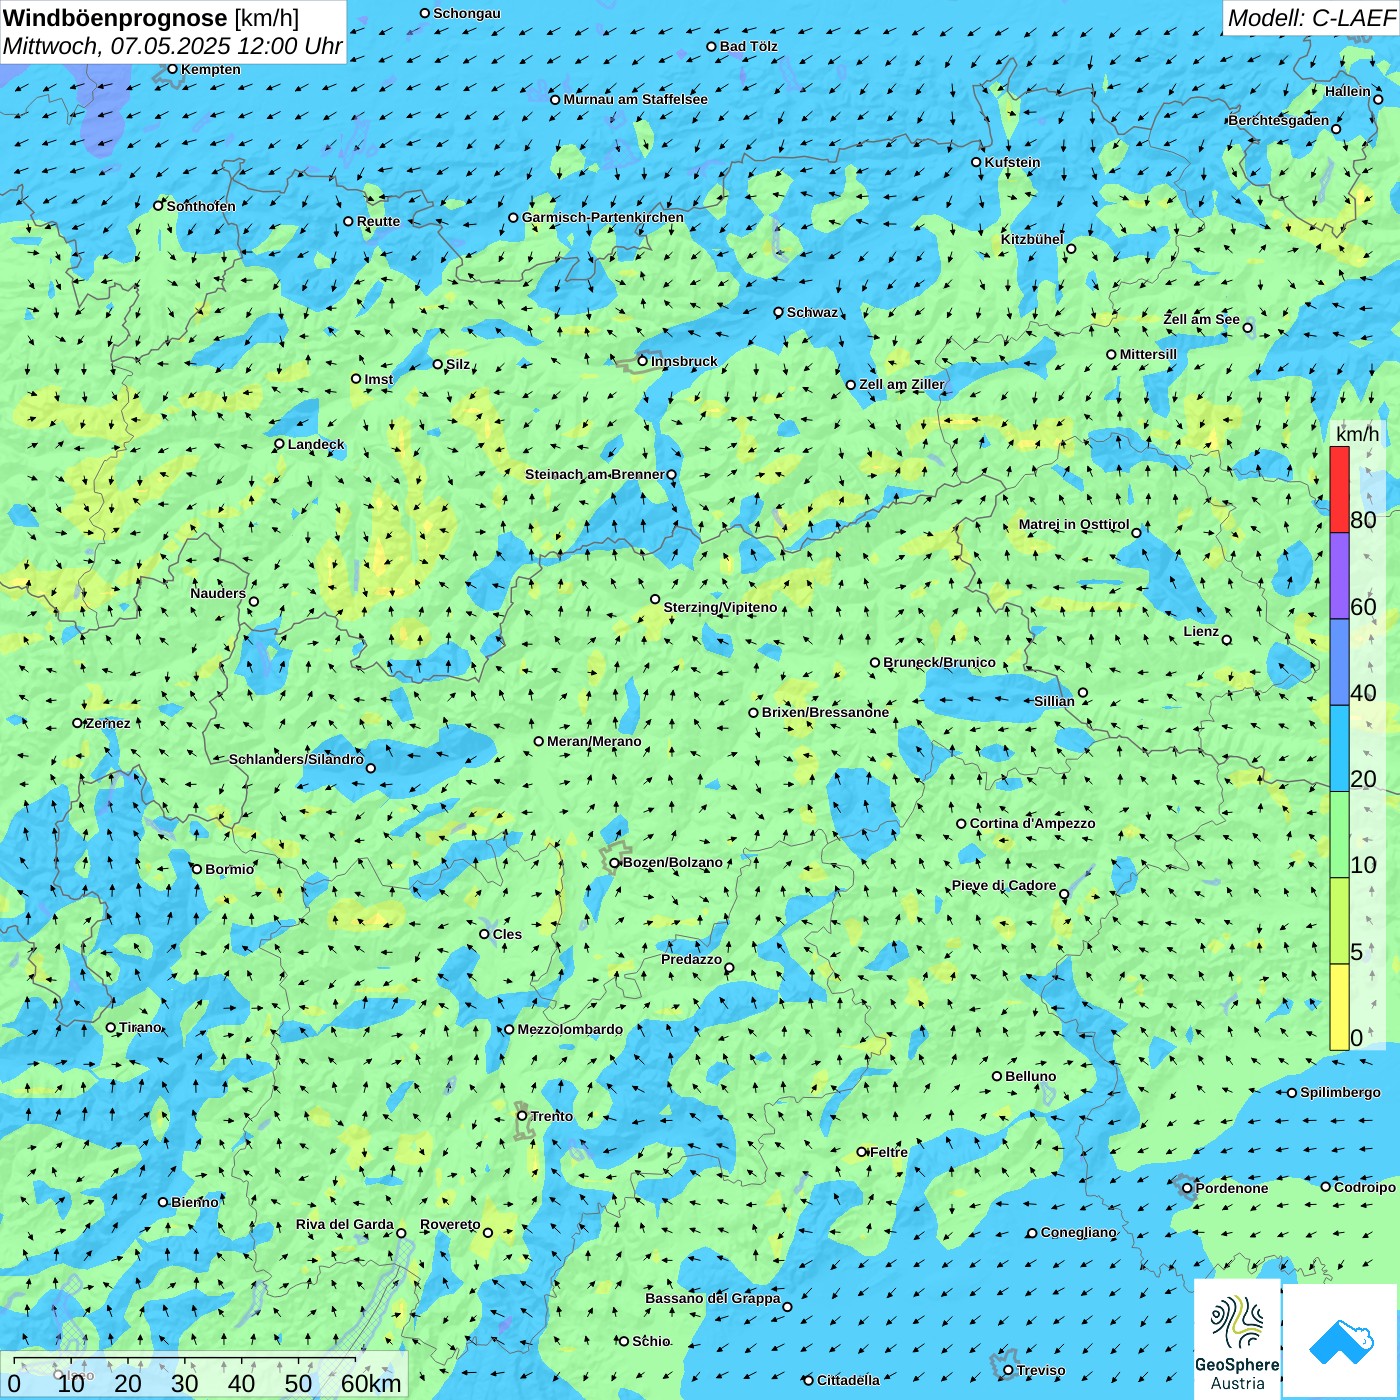Viewport: 1400px width, 1400px height.
Task: Click the Cles city label
Action: click(507, 934)
